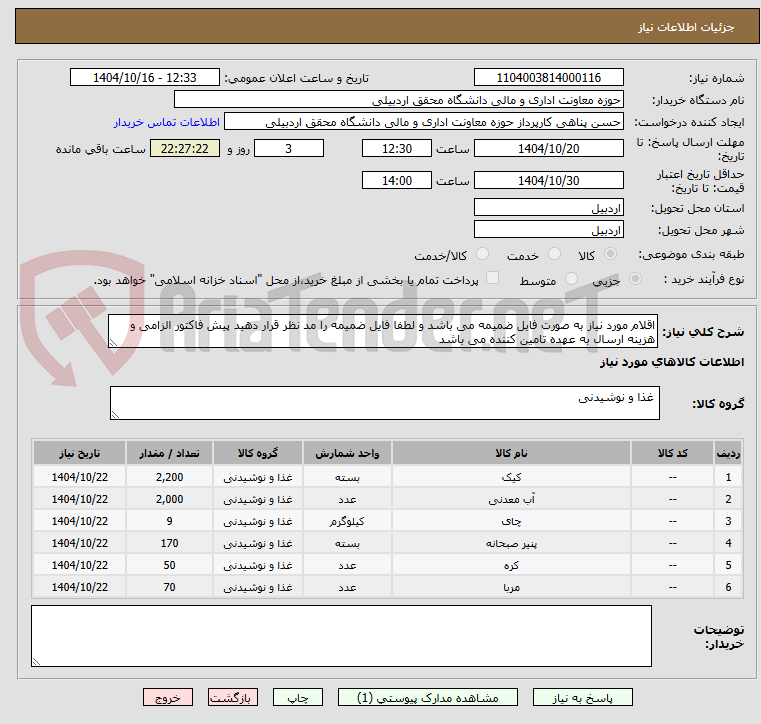
Task: Click the quantity 170 cell
Action: click(x=169, y=543)
